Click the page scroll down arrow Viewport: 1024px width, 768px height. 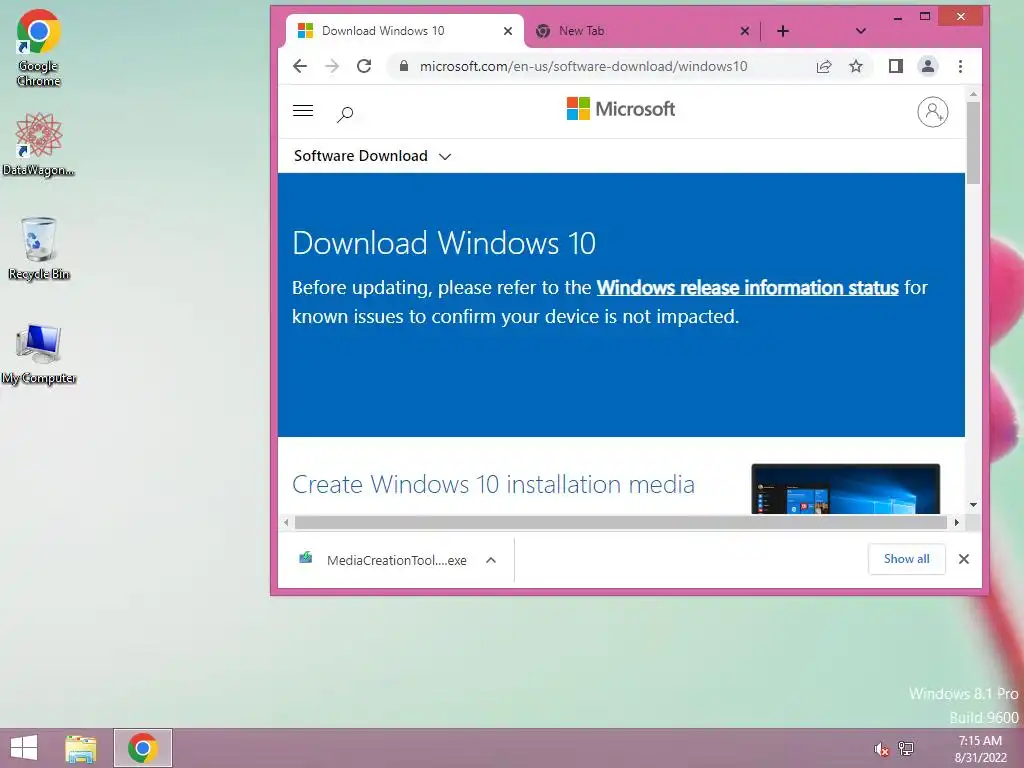click(973, 505)
